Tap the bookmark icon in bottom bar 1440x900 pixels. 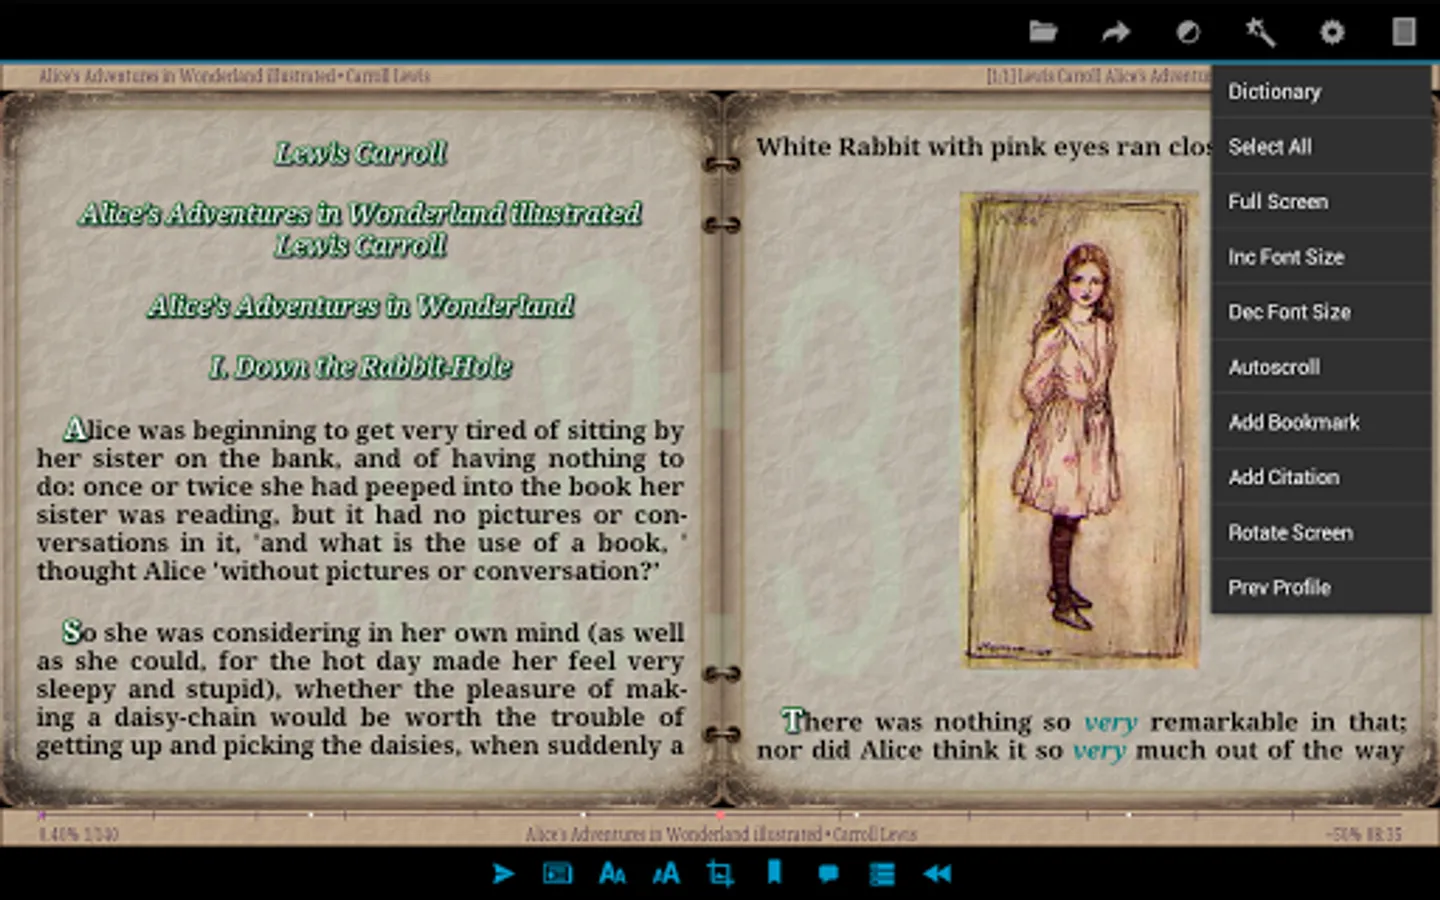[774, 873]
